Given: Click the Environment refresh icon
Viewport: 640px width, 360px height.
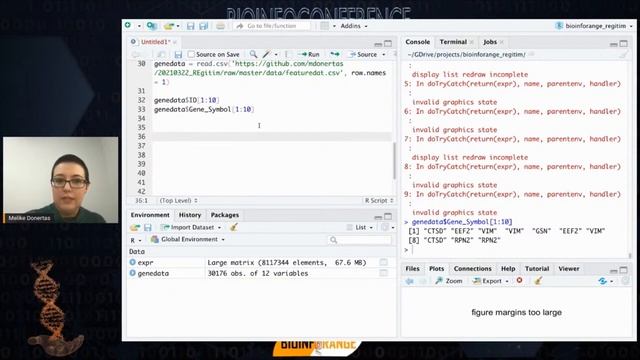Looking at the screenshot, I should point(384,227).
